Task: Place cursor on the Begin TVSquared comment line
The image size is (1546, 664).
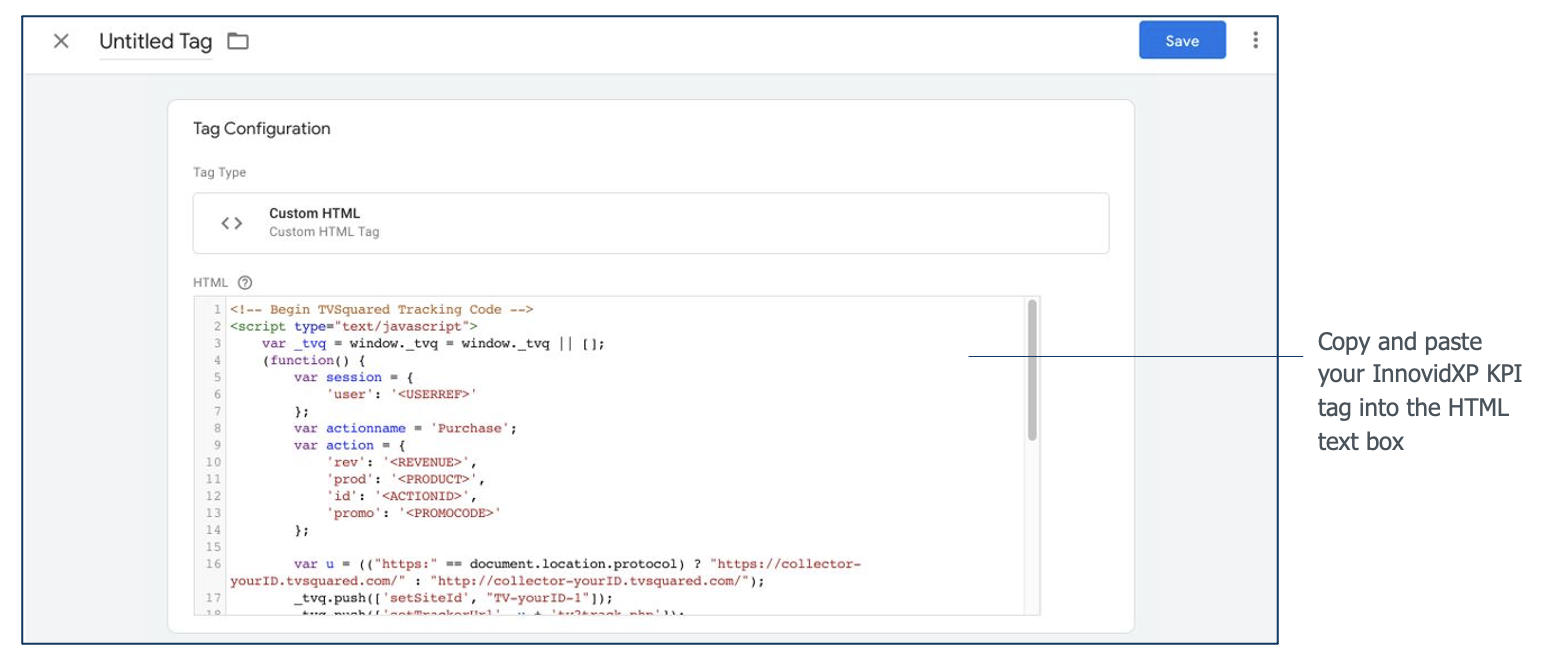Action: click(x=381, y=309)
